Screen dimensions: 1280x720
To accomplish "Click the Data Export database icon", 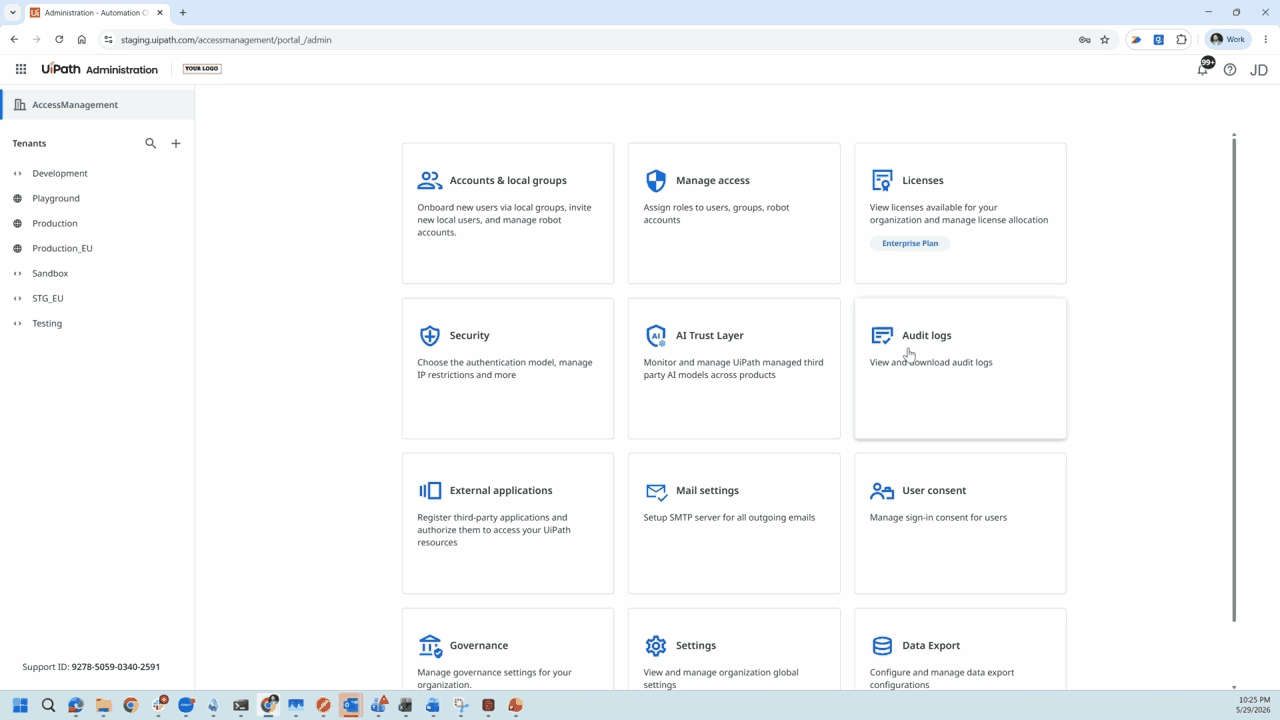I will [x=882, y=645].
